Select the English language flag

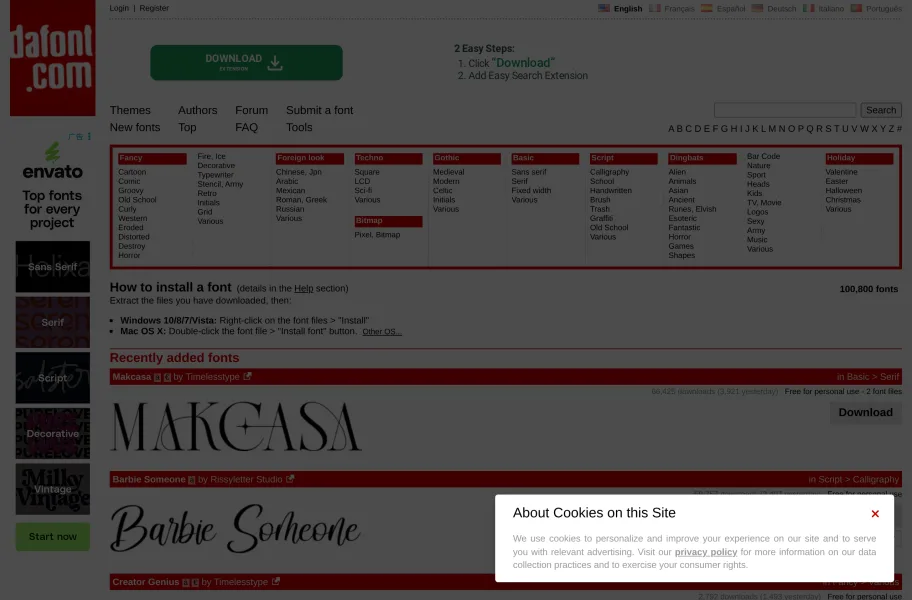coord(604,8)
